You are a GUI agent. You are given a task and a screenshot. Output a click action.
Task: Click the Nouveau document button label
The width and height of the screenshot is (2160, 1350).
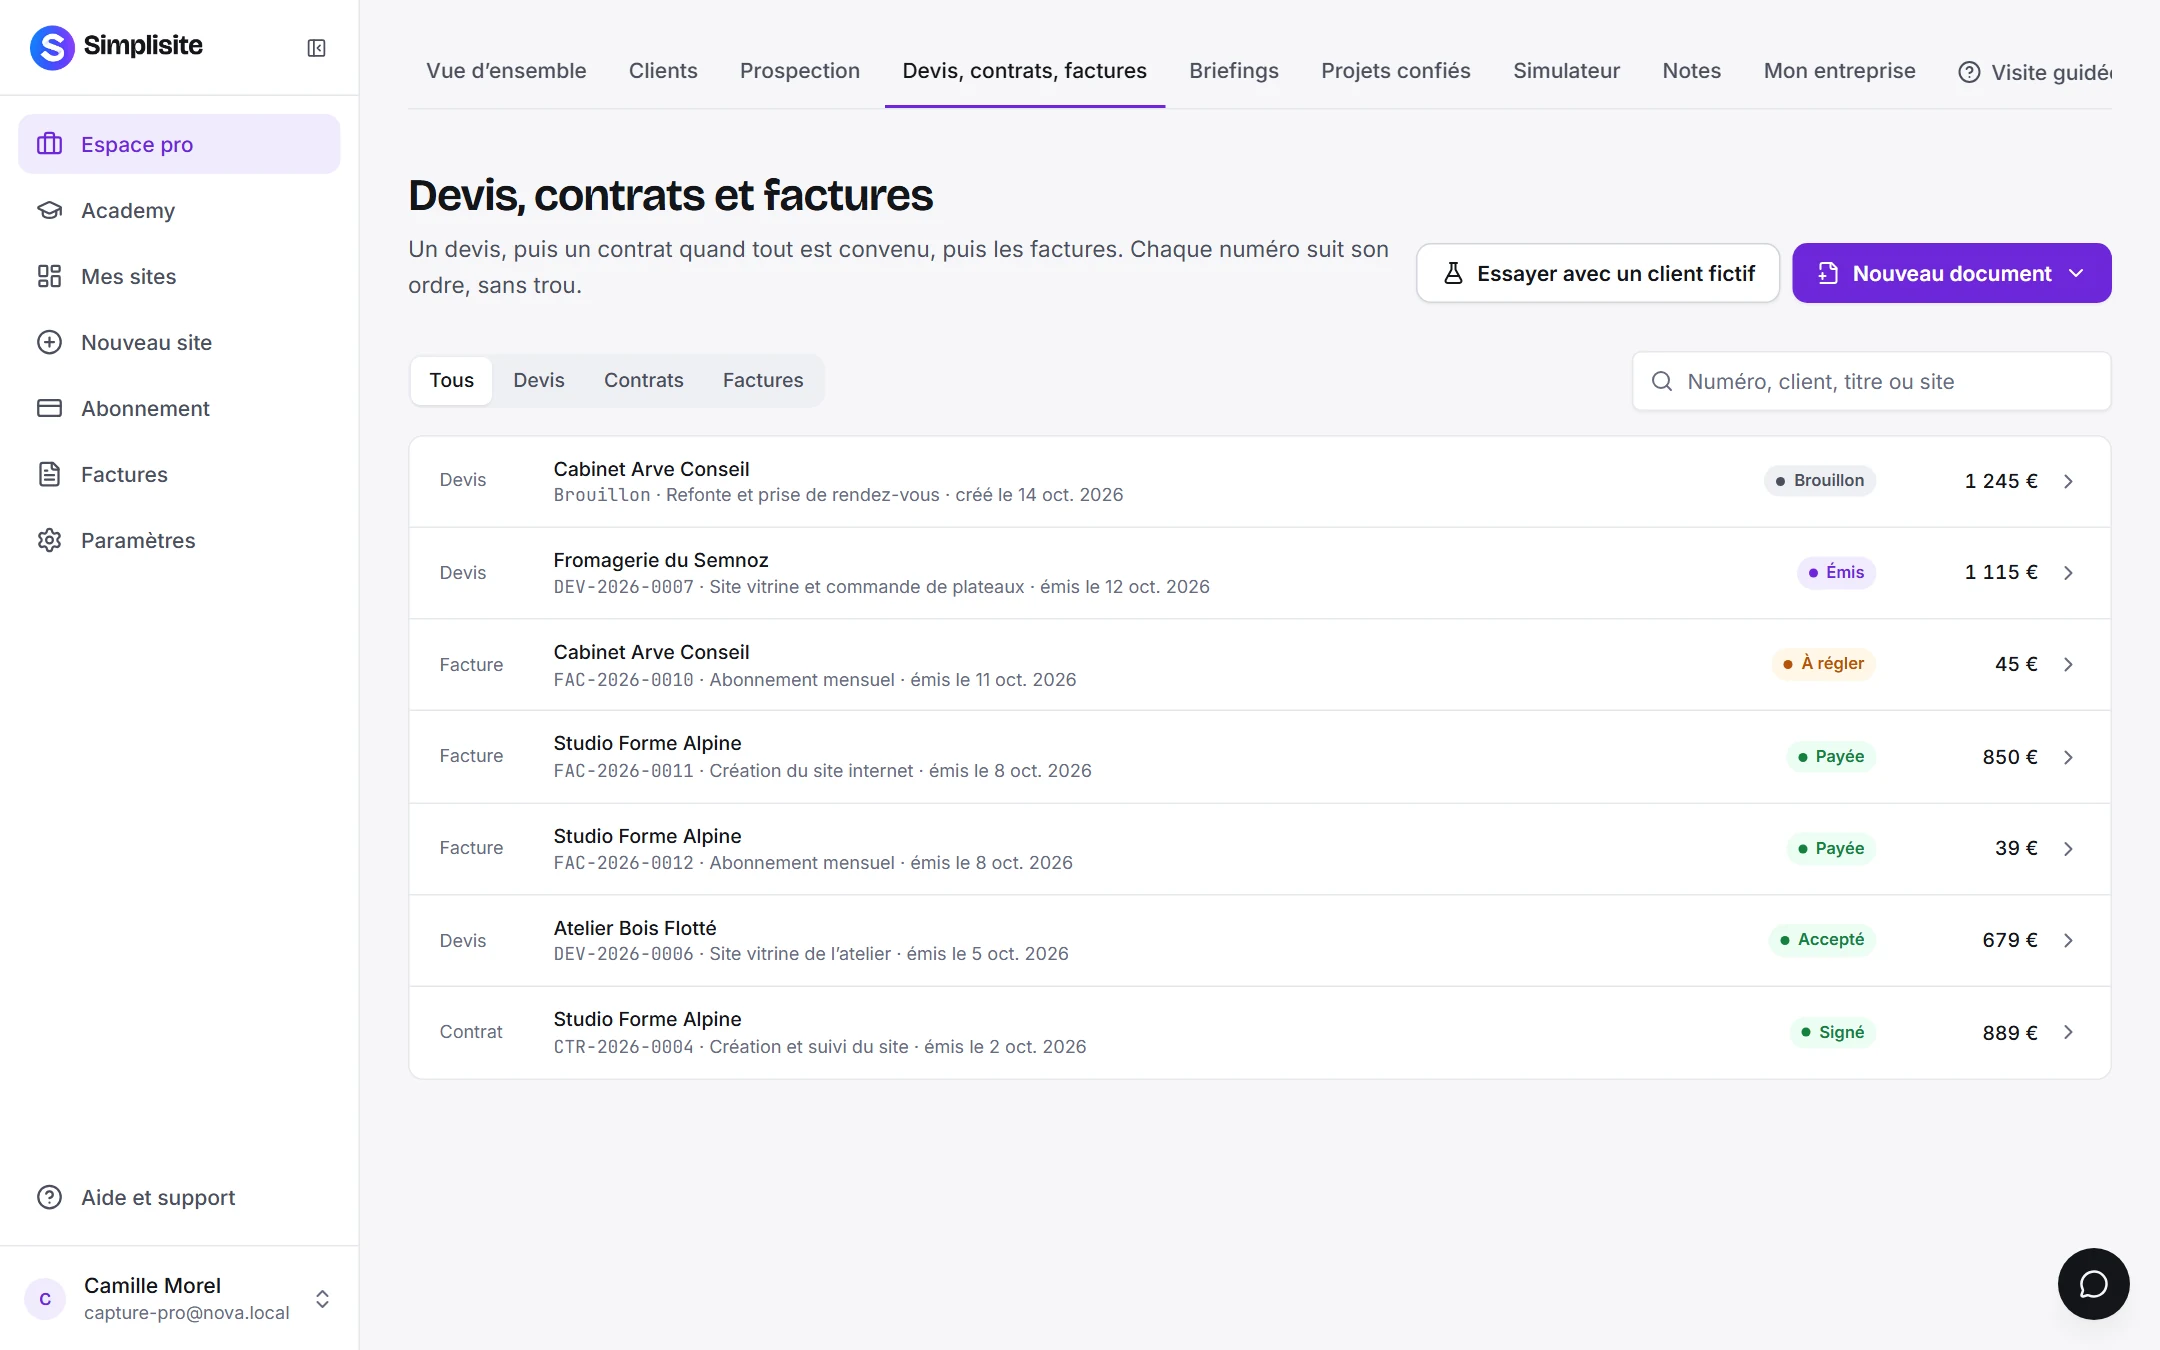tap(1952, 273)
